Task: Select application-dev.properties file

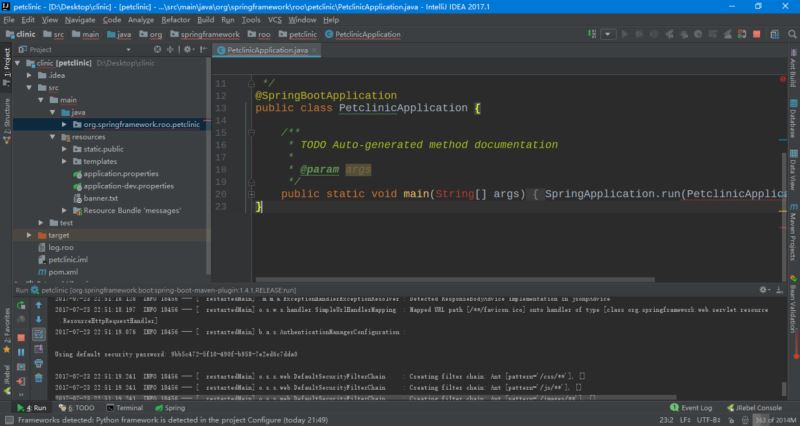Action: (x=129, y=186)
